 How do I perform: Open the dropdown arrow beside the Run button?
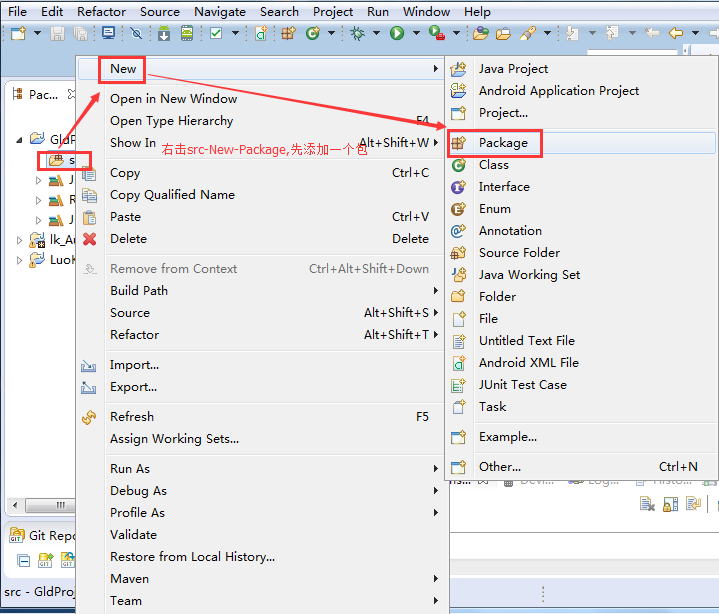pyautogui.click(x=416, y=33)
